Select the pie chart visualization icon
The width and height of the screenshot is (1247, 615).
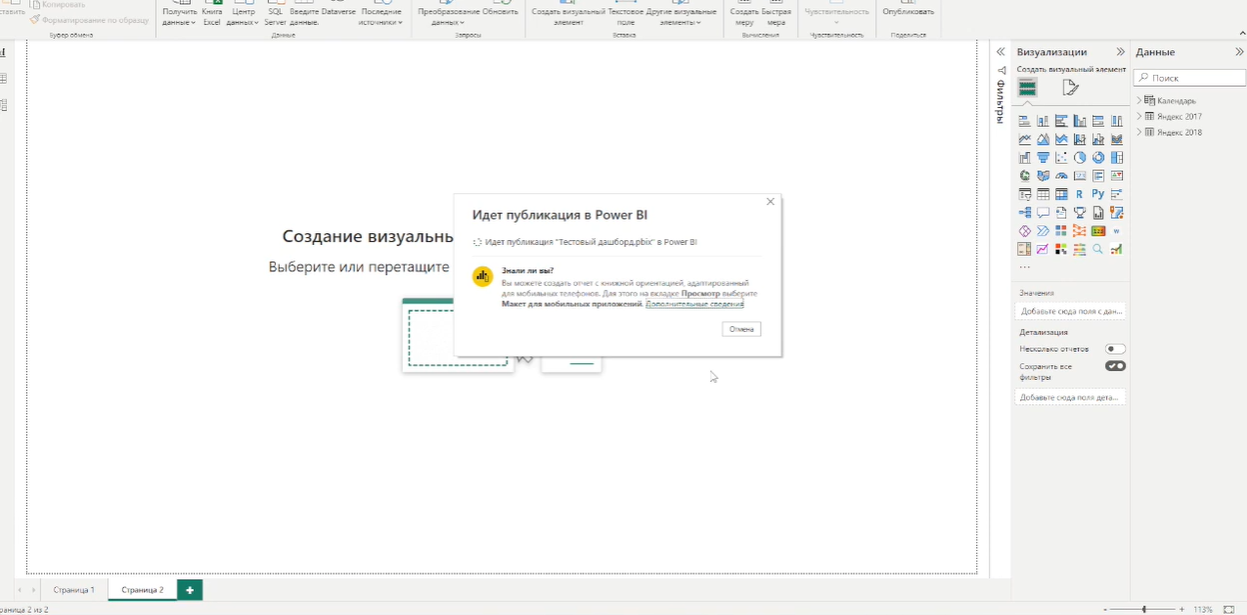tap(1079, 157)
